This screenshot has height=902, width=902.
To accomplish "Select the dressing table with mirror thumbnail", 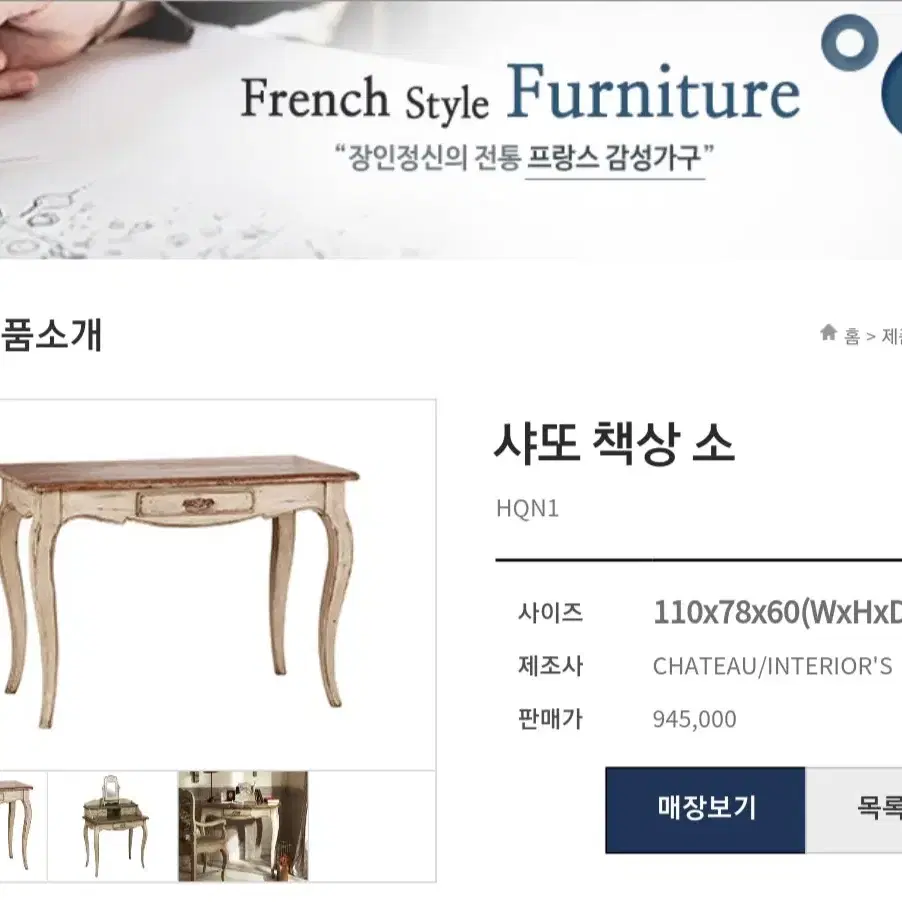I will tap(113, 825).
